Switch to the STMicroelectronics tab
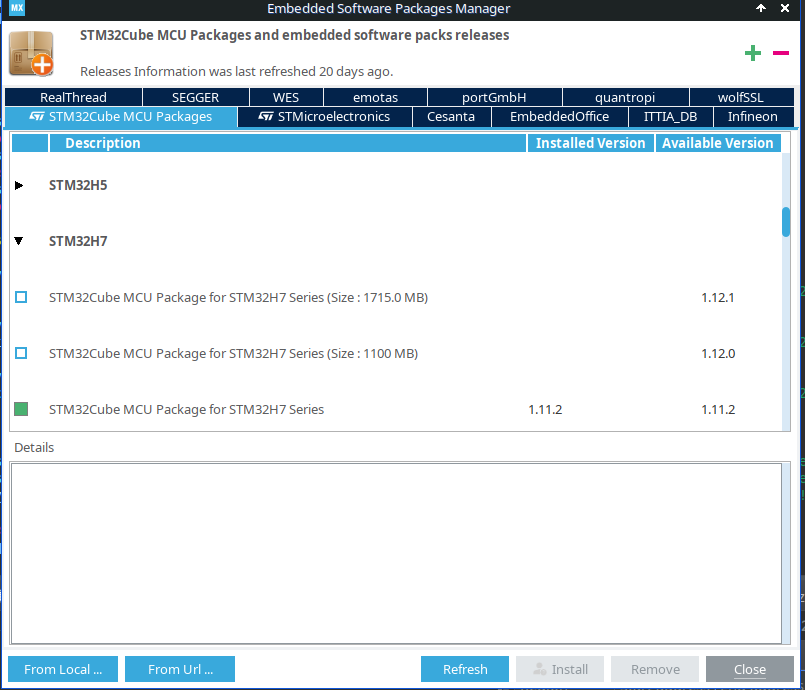Image resolution: width=805 pixels, height=690 pixels. pos(324,117)
